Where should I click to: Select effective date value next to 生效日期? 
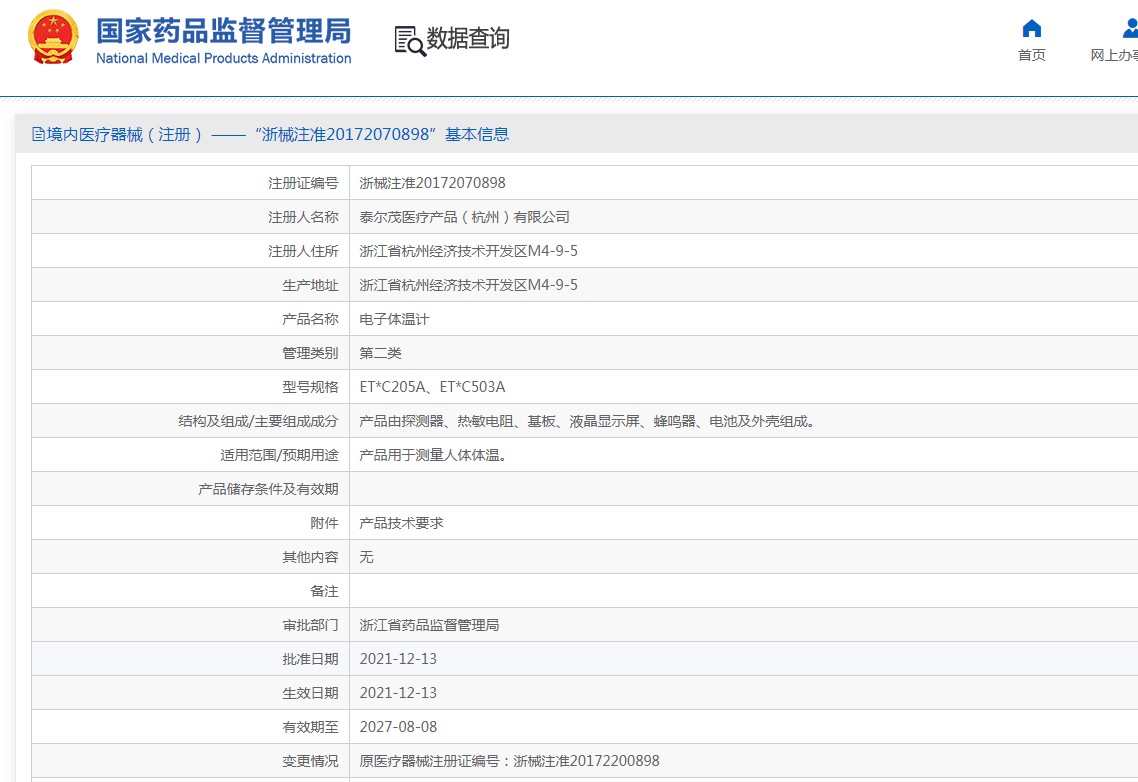[x=398, y=693]
